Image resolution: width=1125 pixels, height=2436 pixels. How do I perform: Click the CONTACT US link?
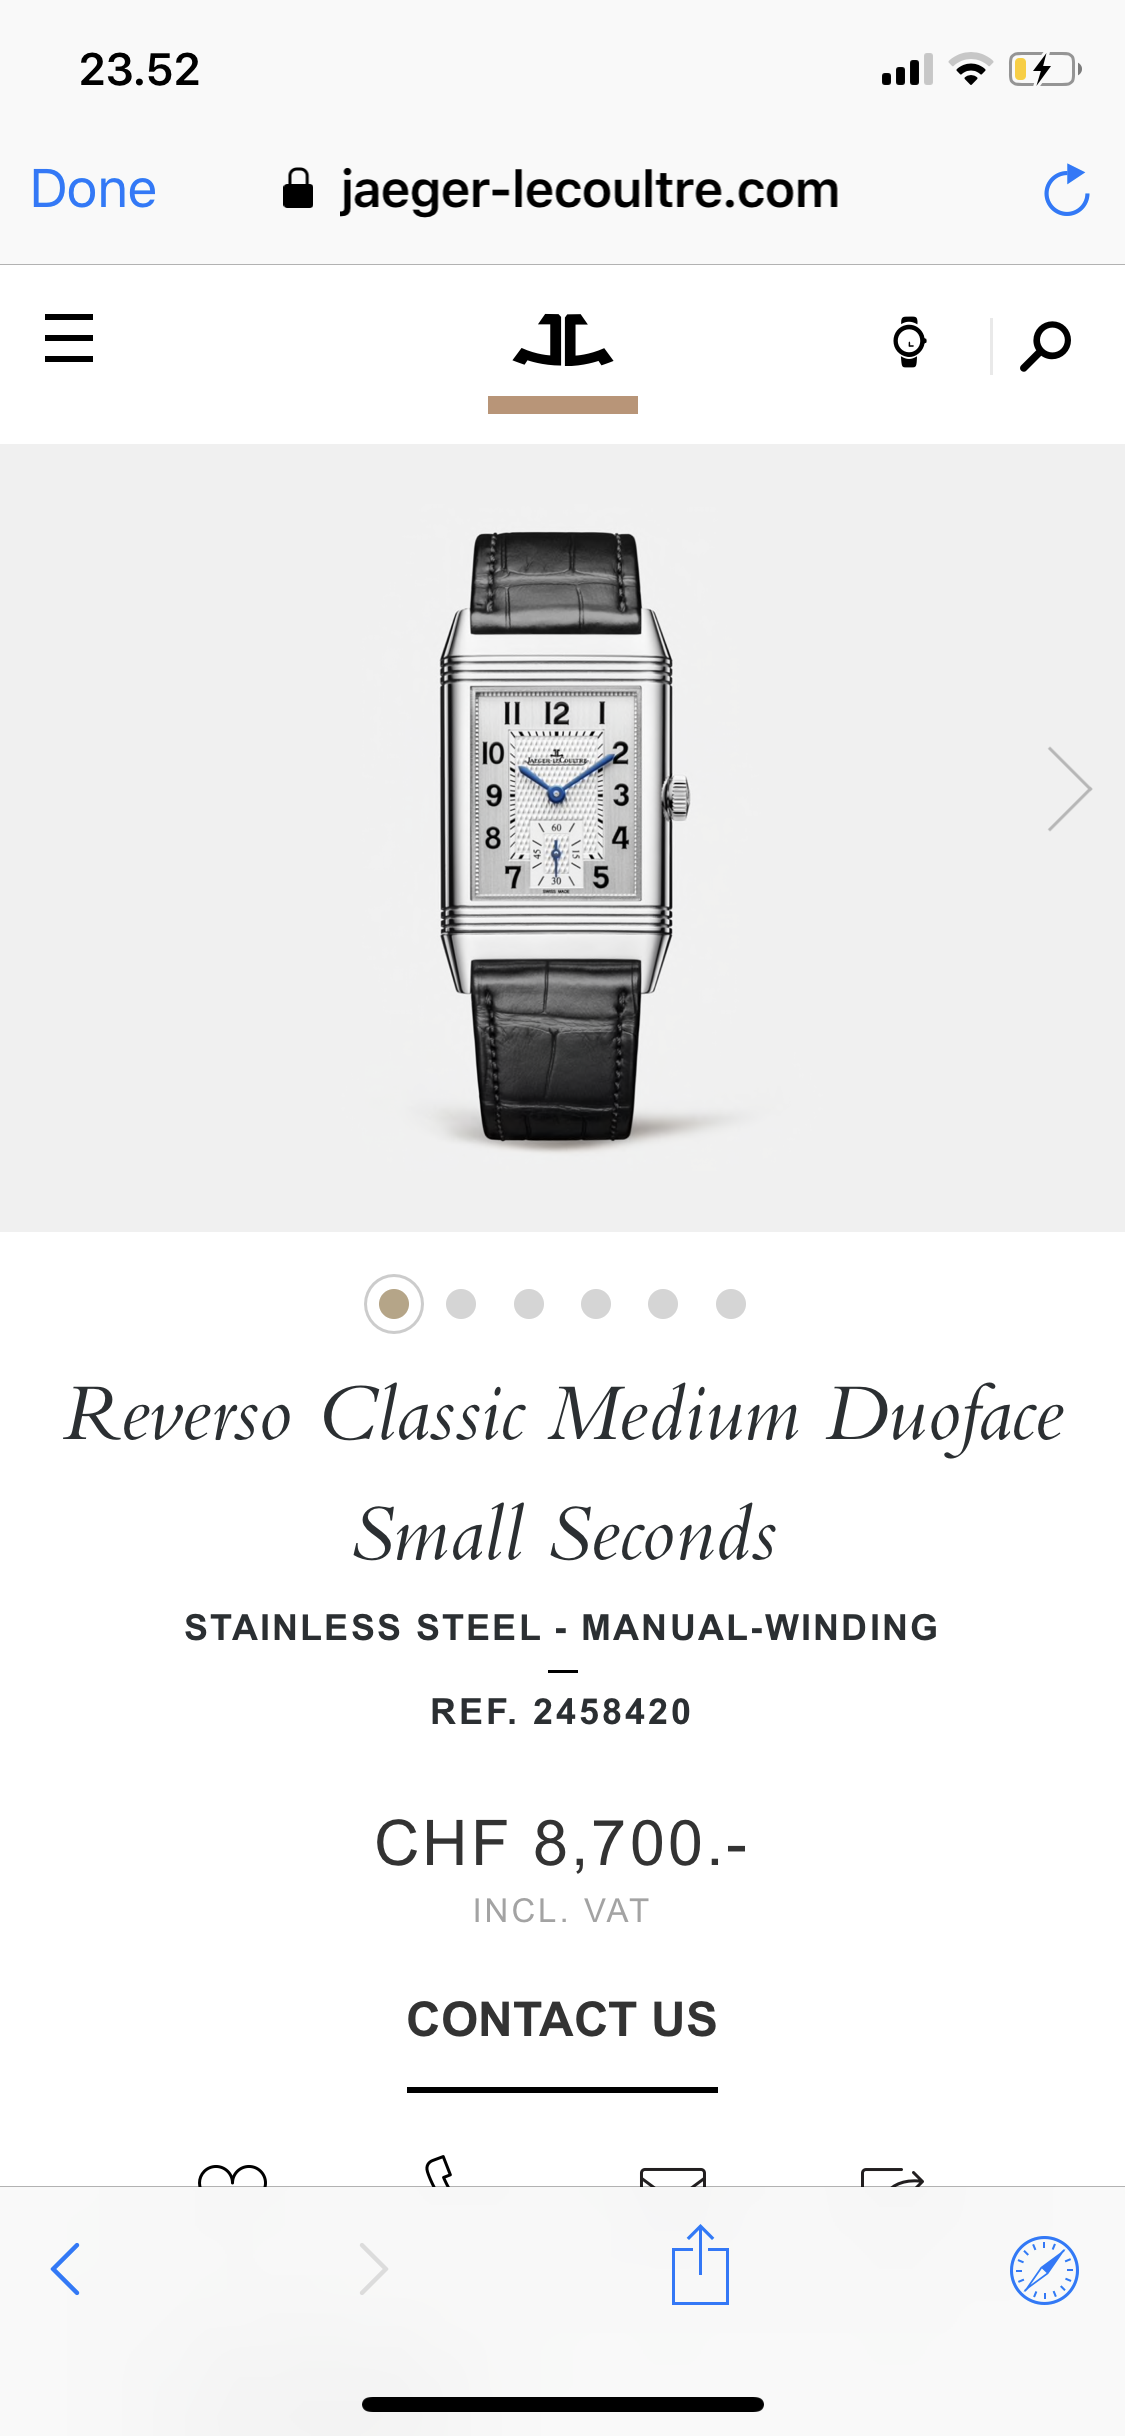[x=562, y=2019]
